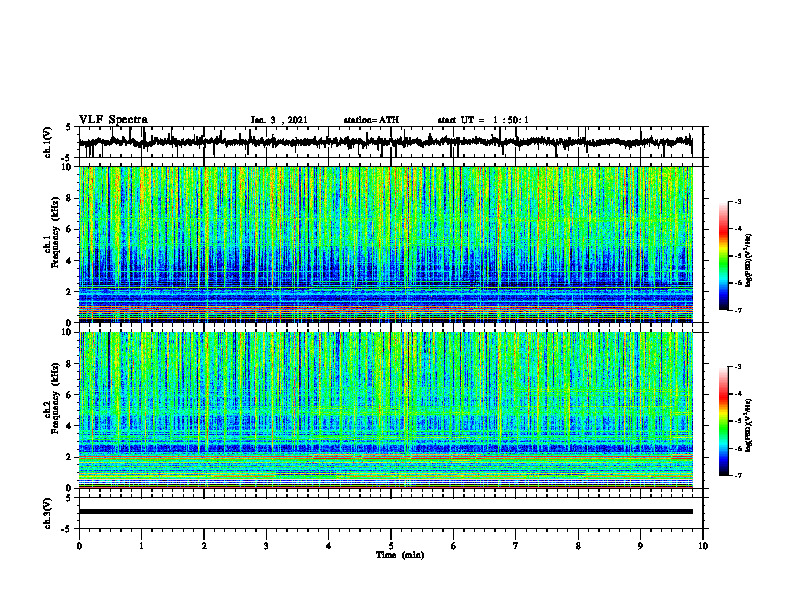Click inside the ch.2 spectrogram panel
Screen dimensions: 792x612
click(x=385, y=410)
